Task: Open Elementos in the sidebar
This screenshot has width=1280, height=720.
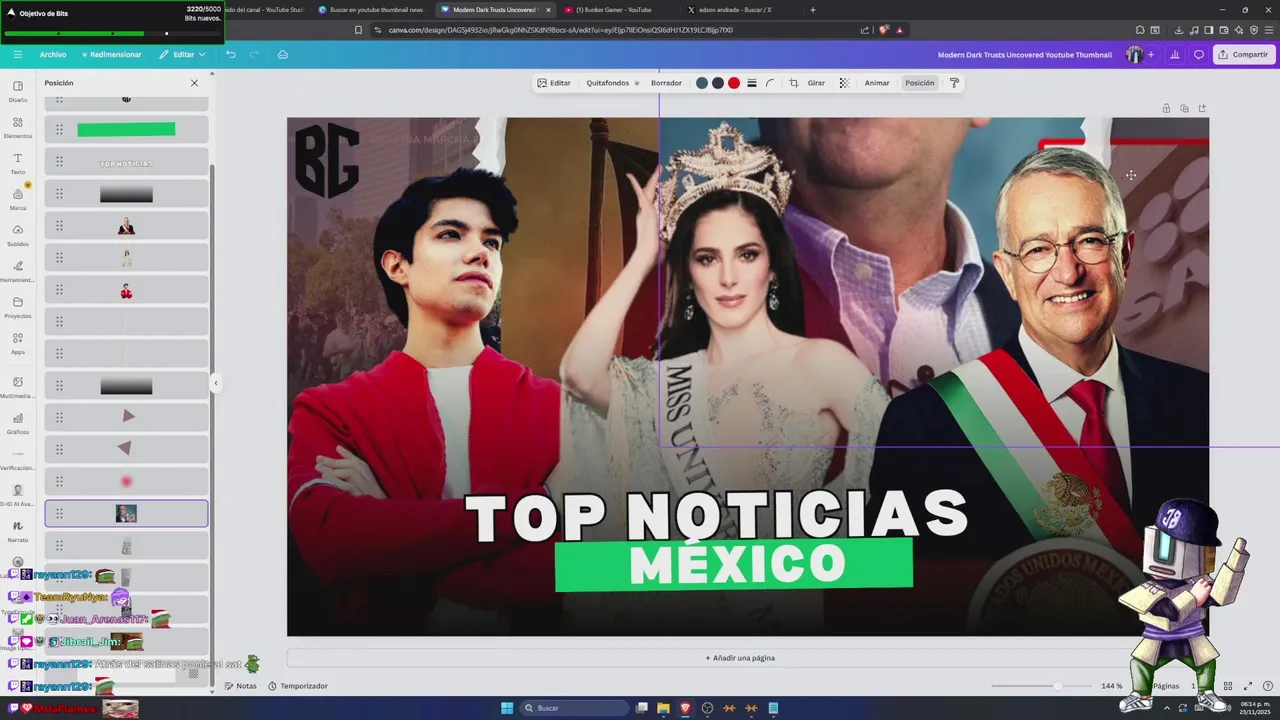Action: point(18,127)
